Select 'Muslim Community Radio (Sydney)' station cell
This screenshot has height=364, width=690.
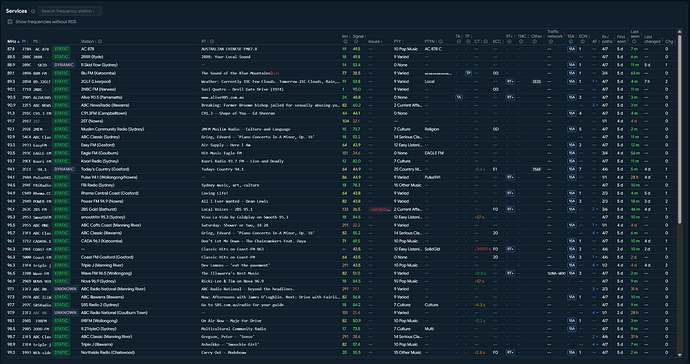pos(112,129)
